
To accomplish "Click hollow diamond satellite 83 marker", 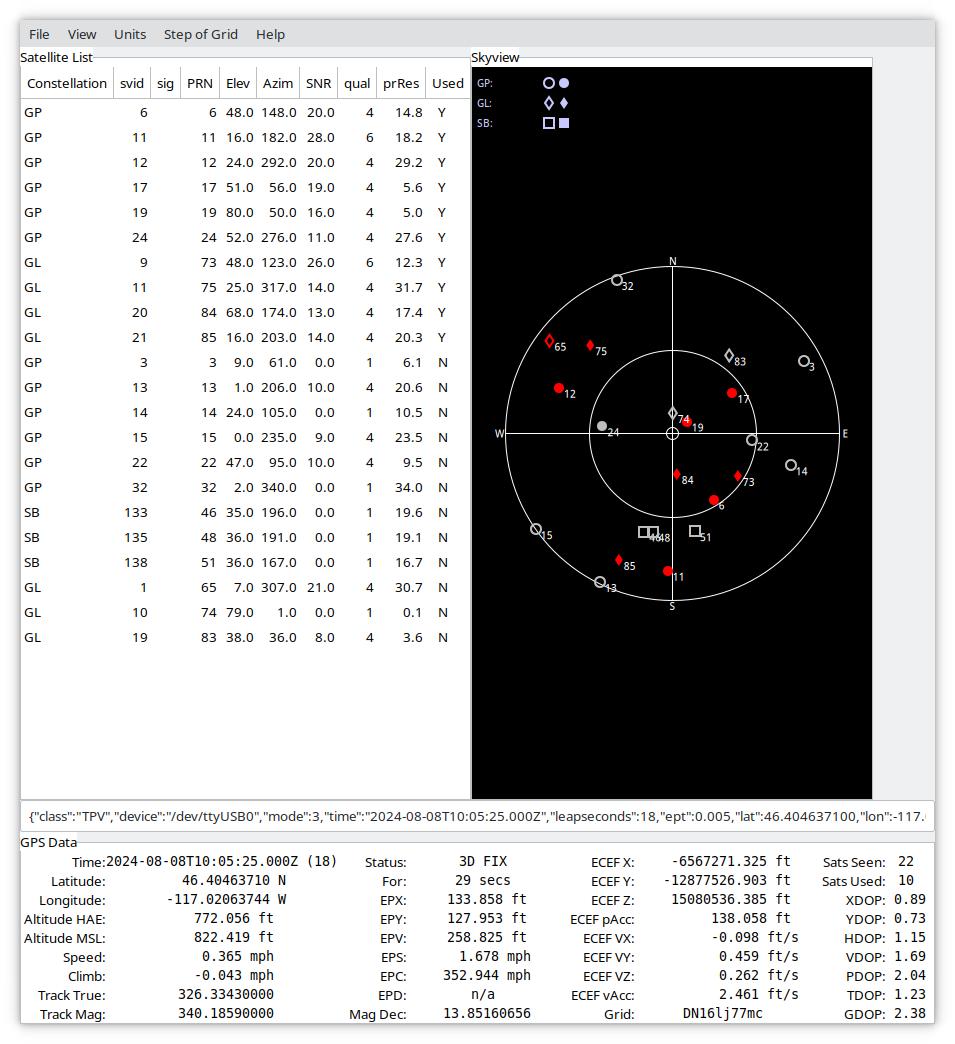I will point(729,355).
